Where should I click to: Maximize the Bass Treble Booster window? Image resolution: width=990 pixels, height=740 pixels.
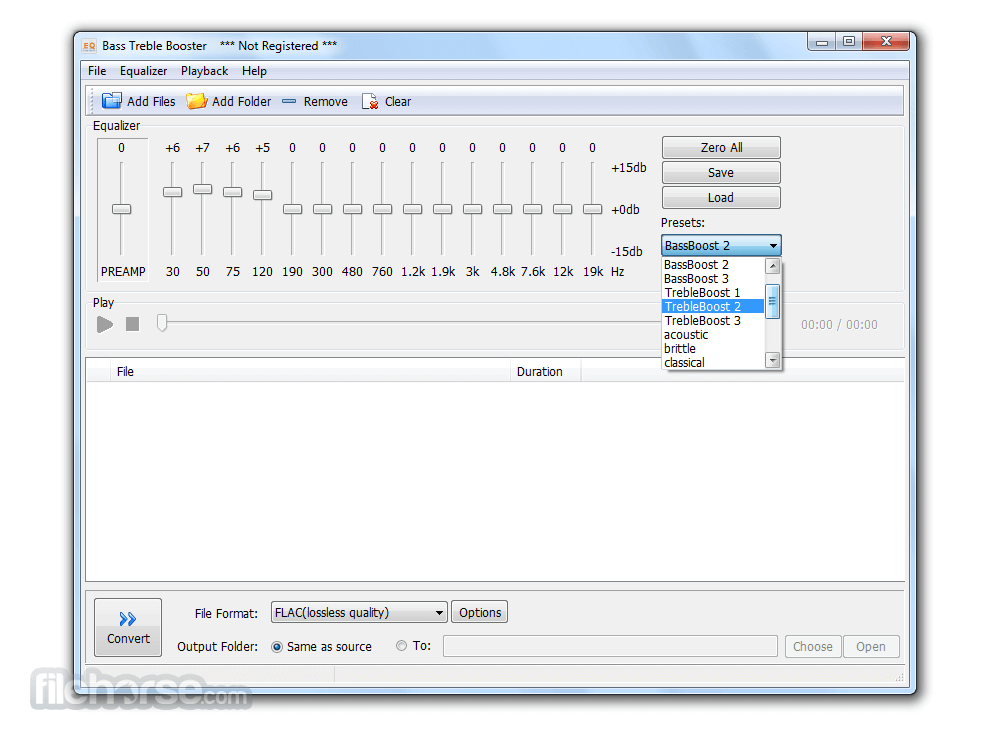click(x=849, y=42)
